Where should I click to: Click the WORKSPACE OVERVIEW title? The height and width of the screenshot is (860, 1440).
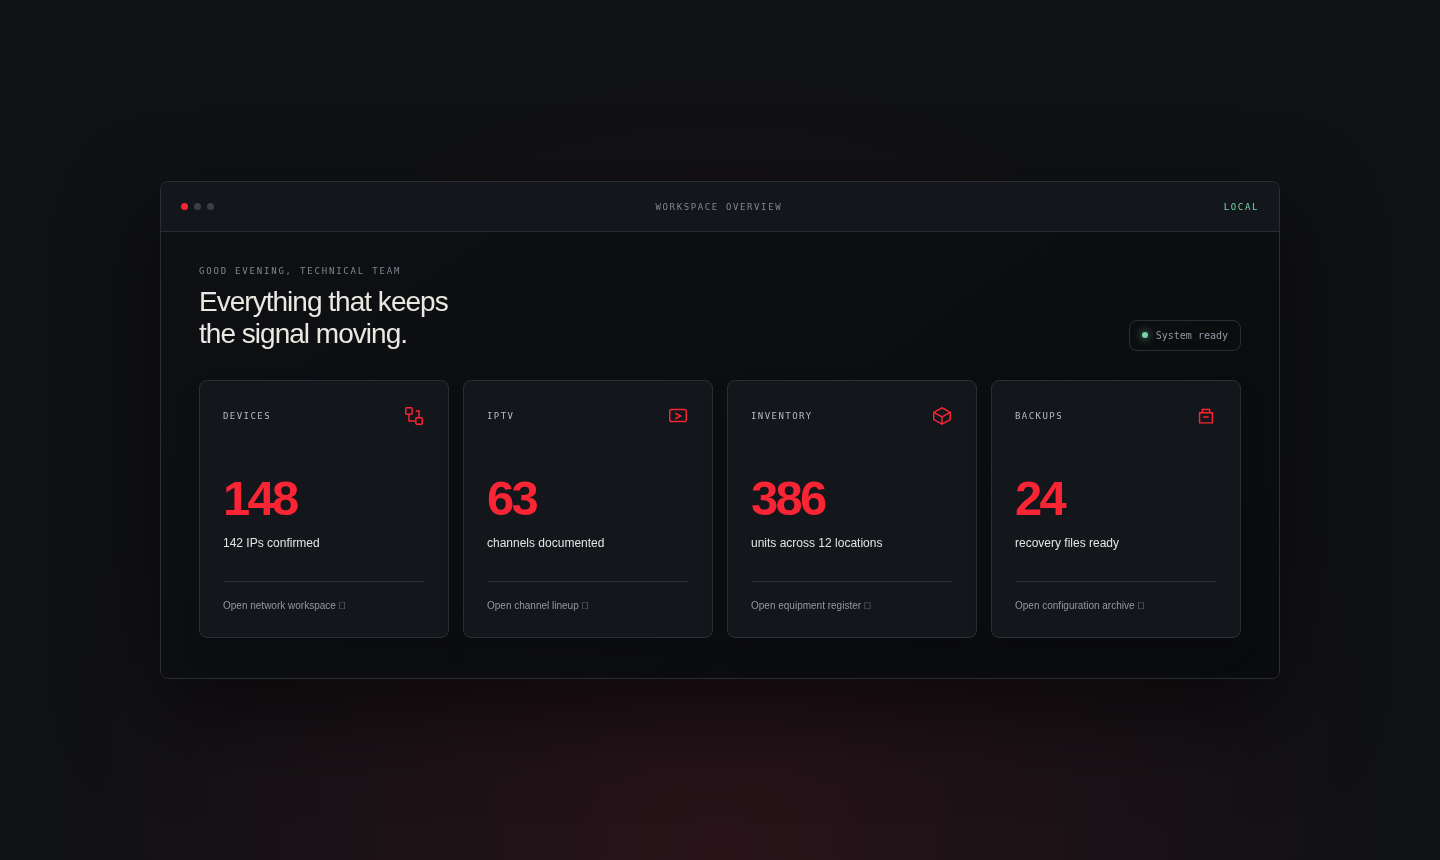[x=719, y=207]
